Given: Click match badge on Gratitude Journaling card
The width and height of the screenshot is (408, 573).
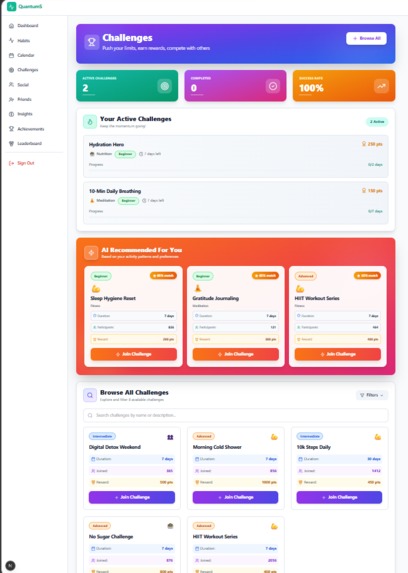Looking at the screenshot, I should click(x=265, y=276).
